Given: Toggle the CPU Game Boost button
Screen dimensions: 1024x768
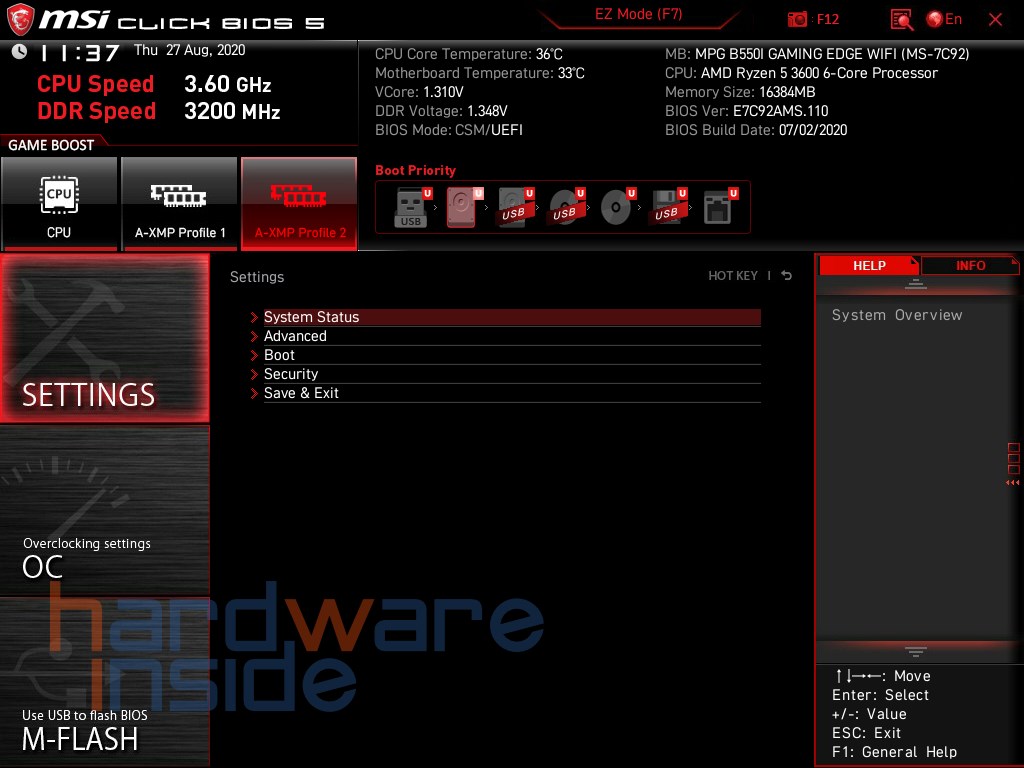Looking at the screenshot, I should click(x=59, y=203).
